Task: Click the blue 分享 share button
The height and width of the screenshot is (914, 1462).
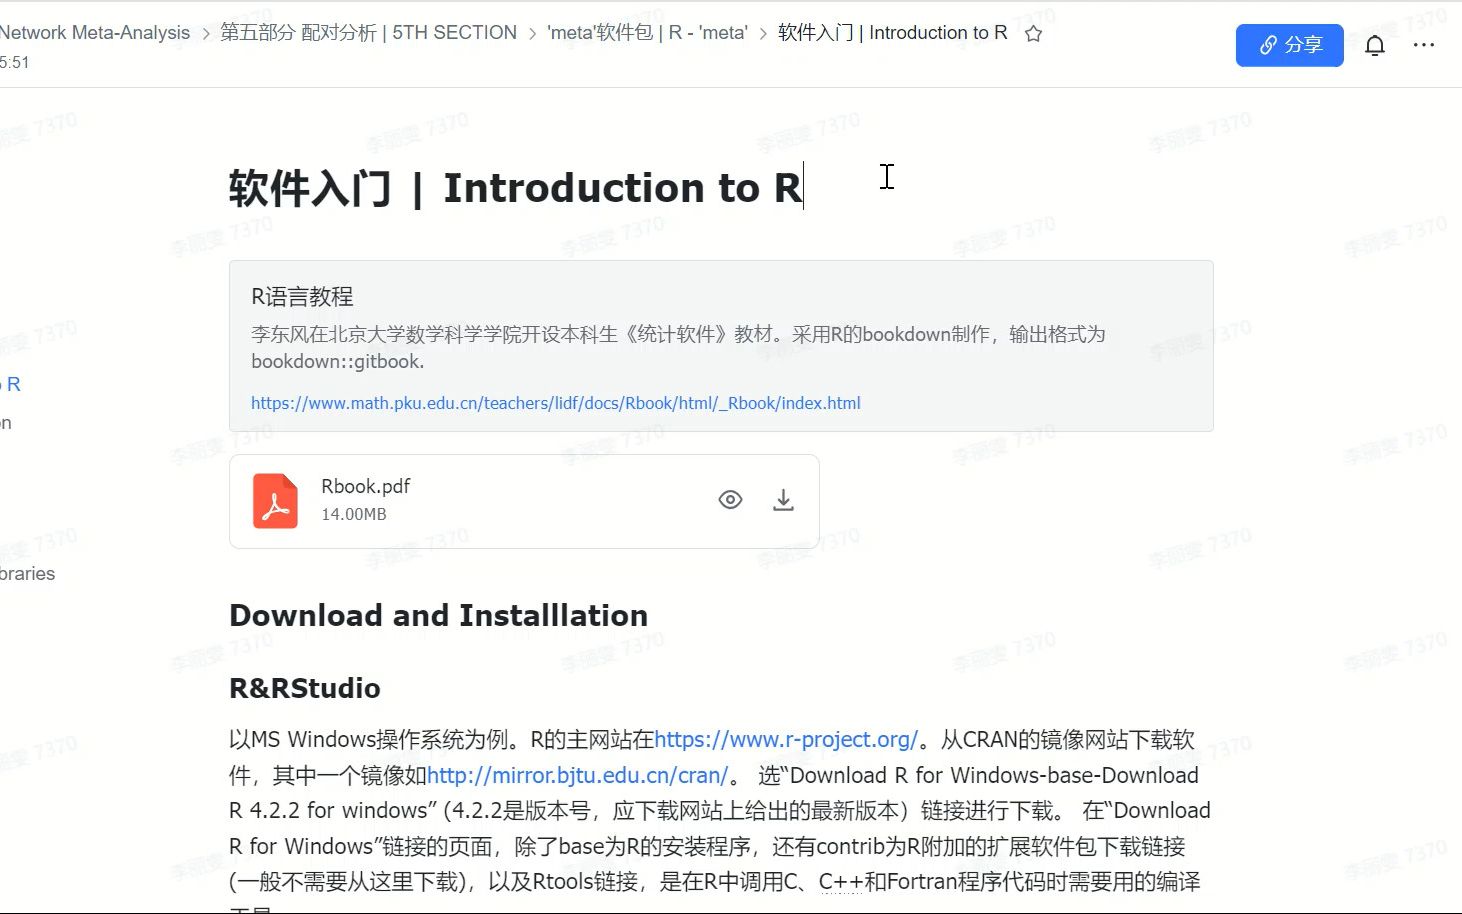Action: click(x=1289, y=45)
